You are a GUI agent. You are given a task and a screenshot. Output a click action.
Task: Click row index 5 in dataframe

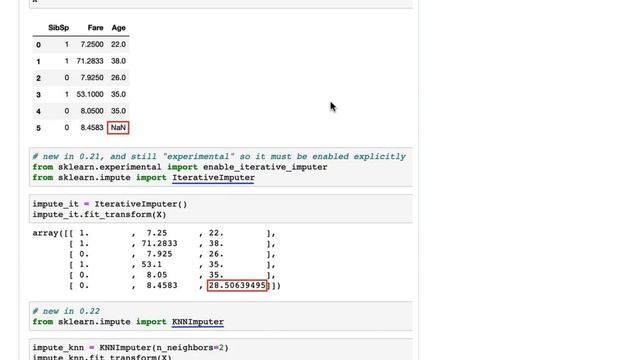38,128
